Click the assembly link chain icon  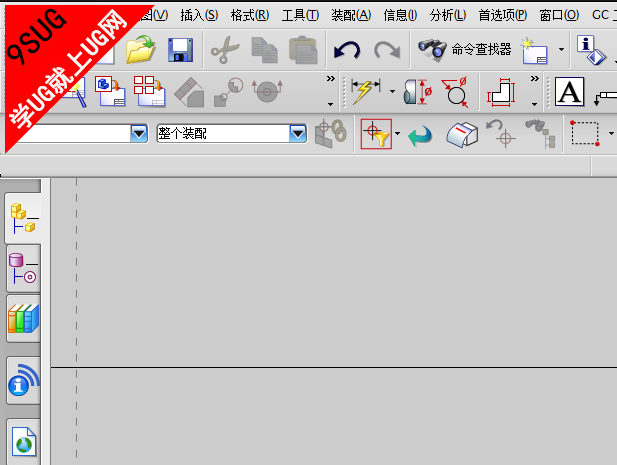pyautogui.click(x=331, y=134)
